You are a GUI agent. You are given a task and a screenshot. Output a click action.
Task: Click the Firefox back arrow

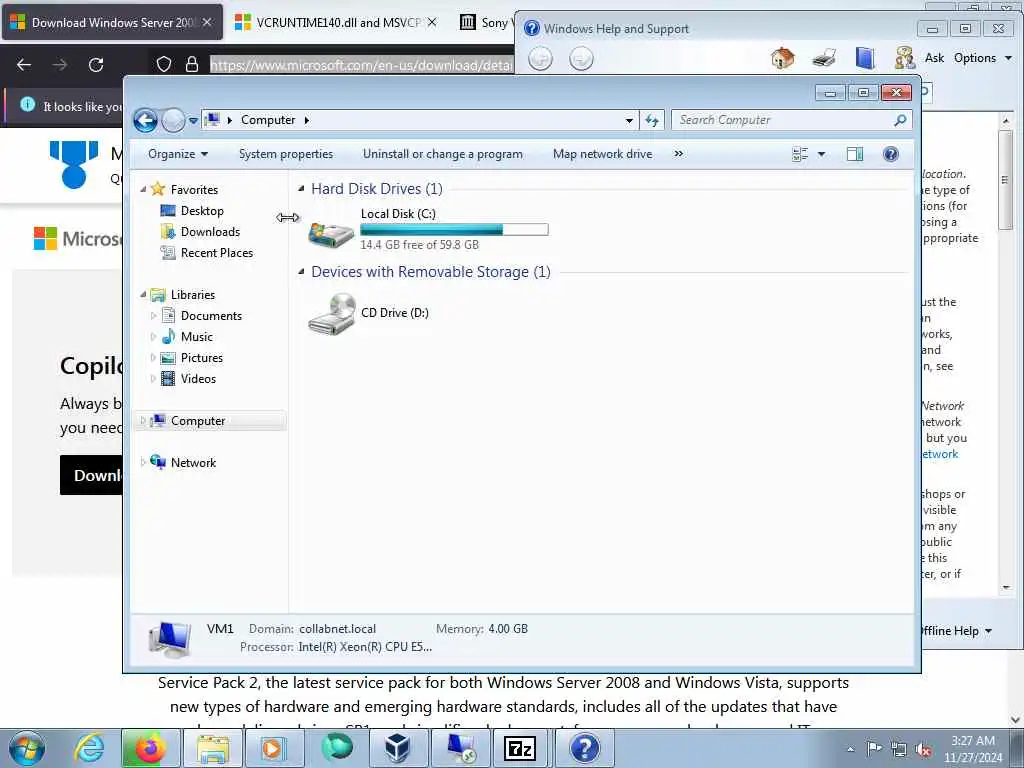pos(24,65)
